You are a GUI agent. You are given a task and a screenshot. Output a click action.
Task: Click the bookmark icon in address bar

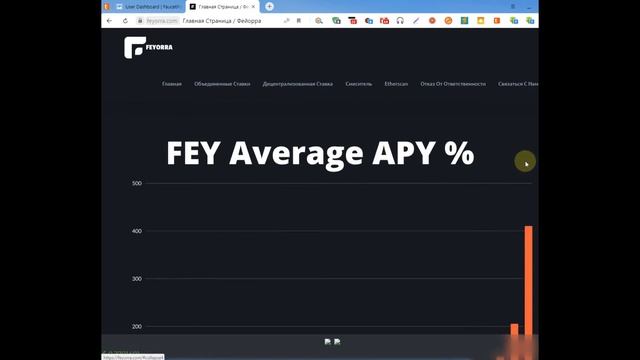299,21
